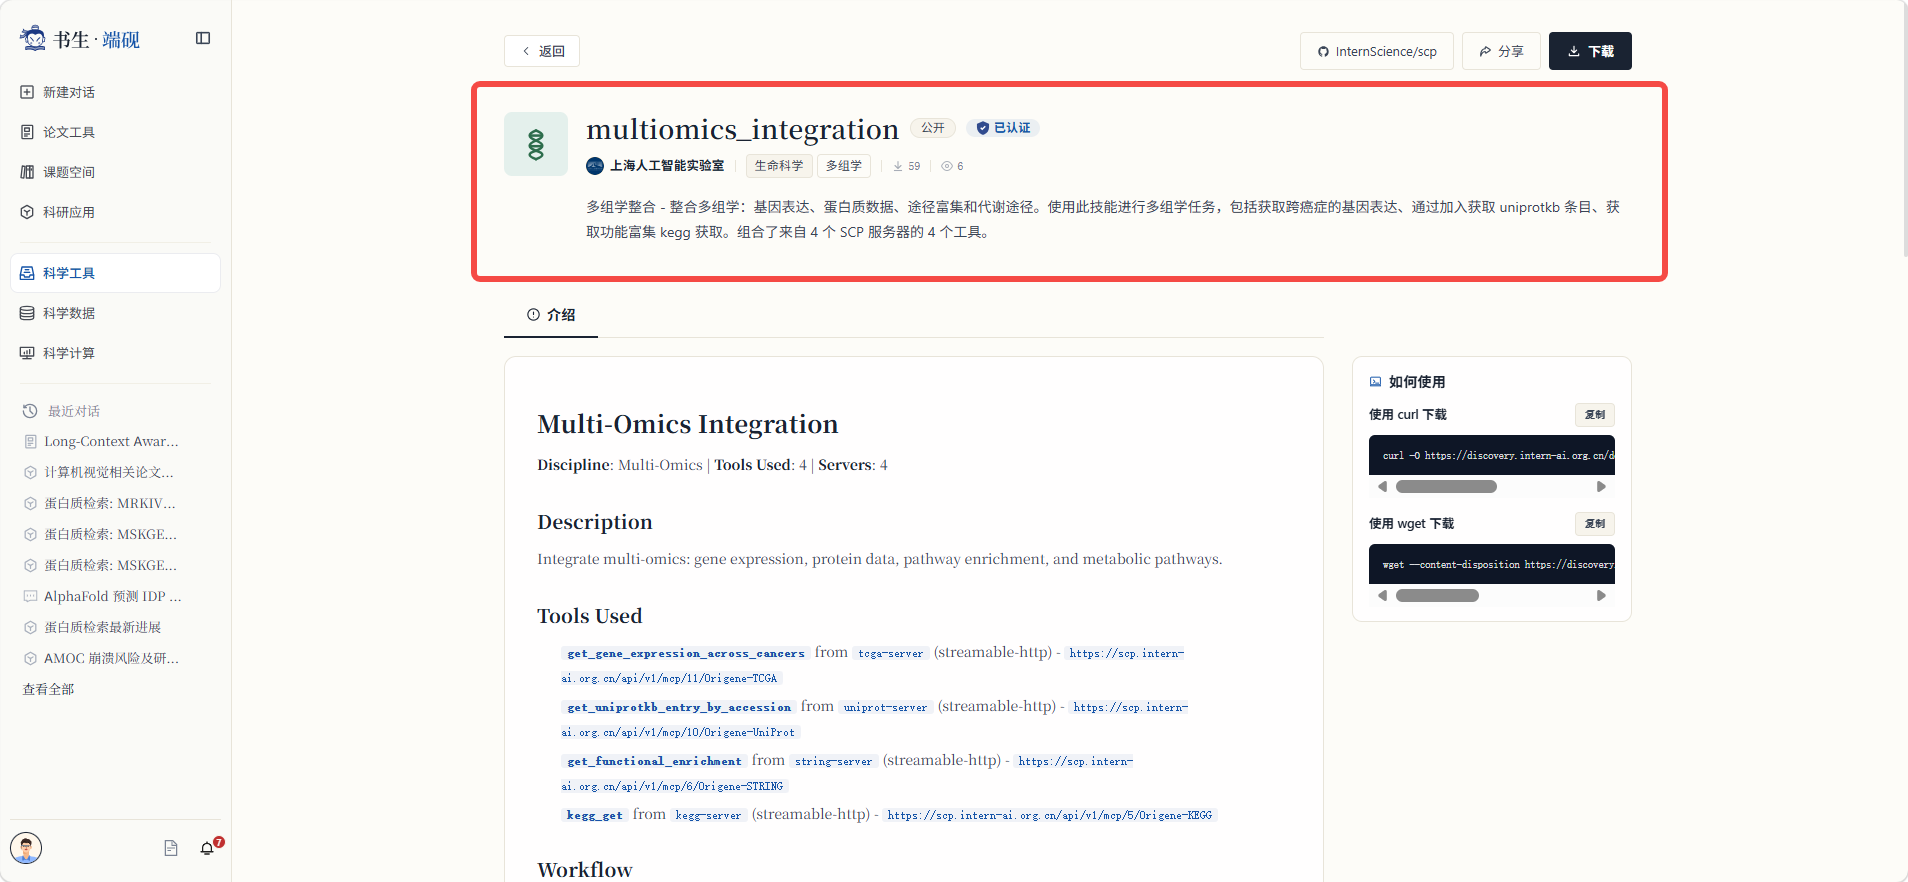This screenshot has width=1908, height=882.
Task: Click get_functional_enrichment tool name
Action: (654, 761)
